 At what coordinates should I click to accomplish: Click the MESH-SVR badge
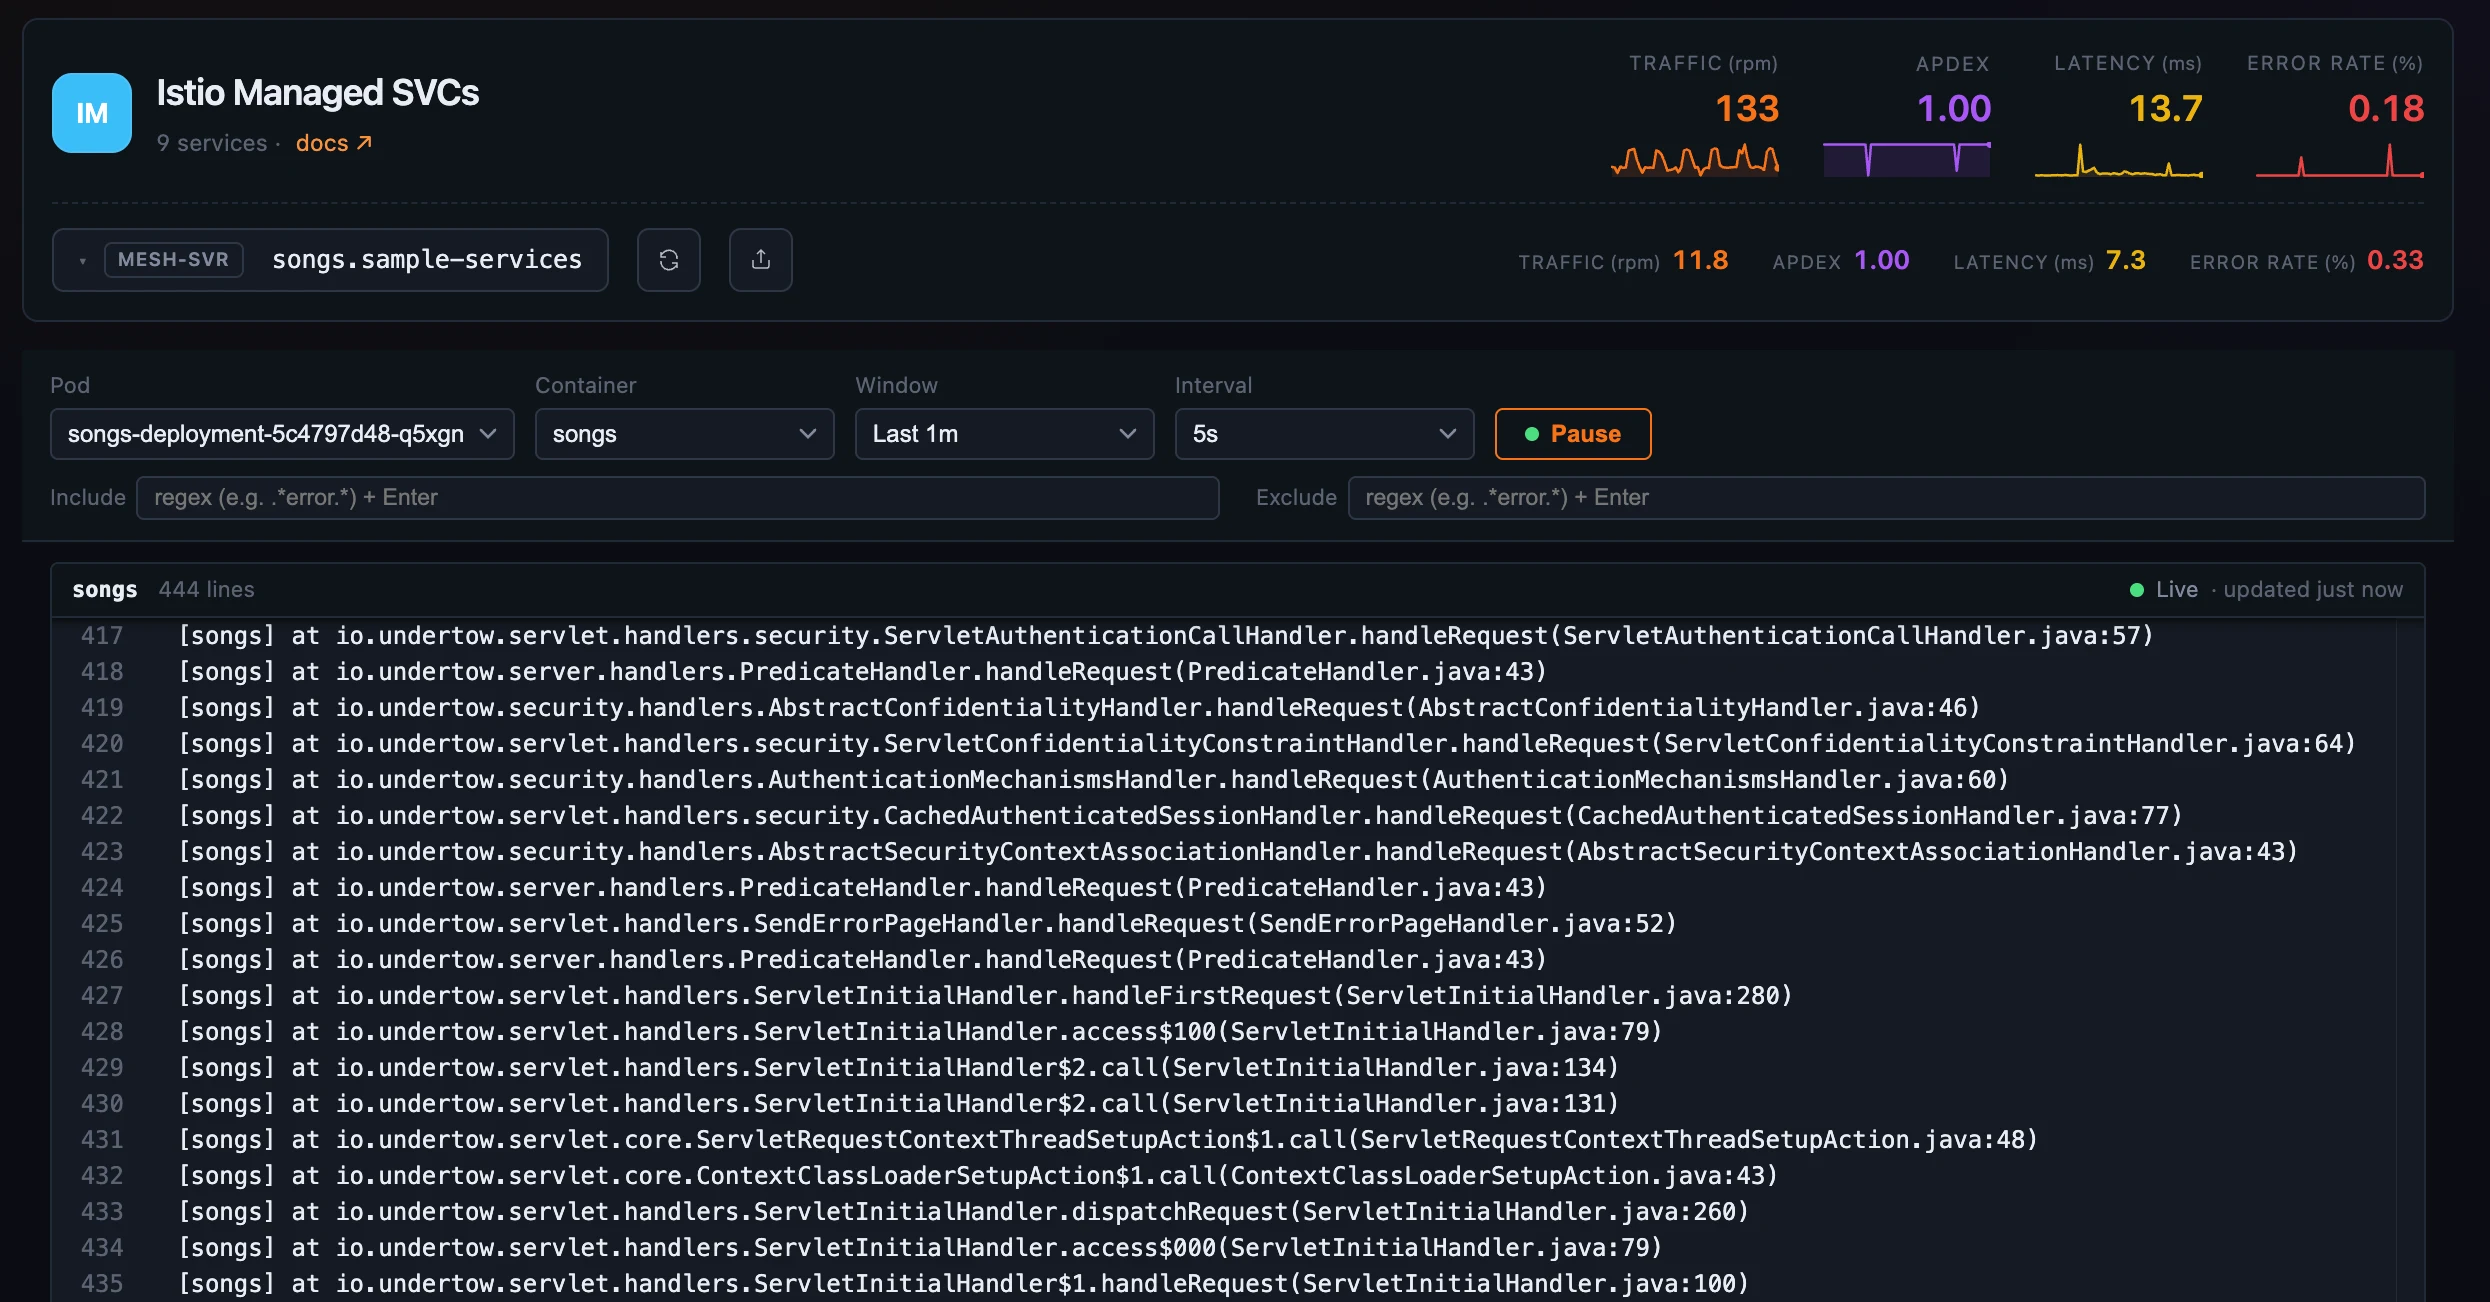click(x=174, y=260)
